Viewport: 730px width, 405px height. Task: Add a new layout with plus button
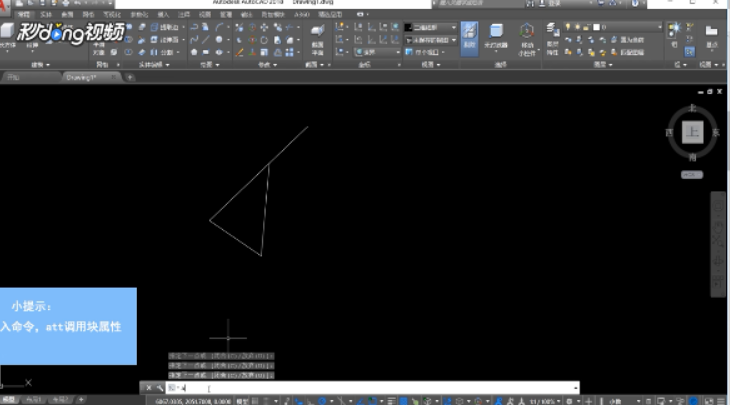(x=81, y=399)
